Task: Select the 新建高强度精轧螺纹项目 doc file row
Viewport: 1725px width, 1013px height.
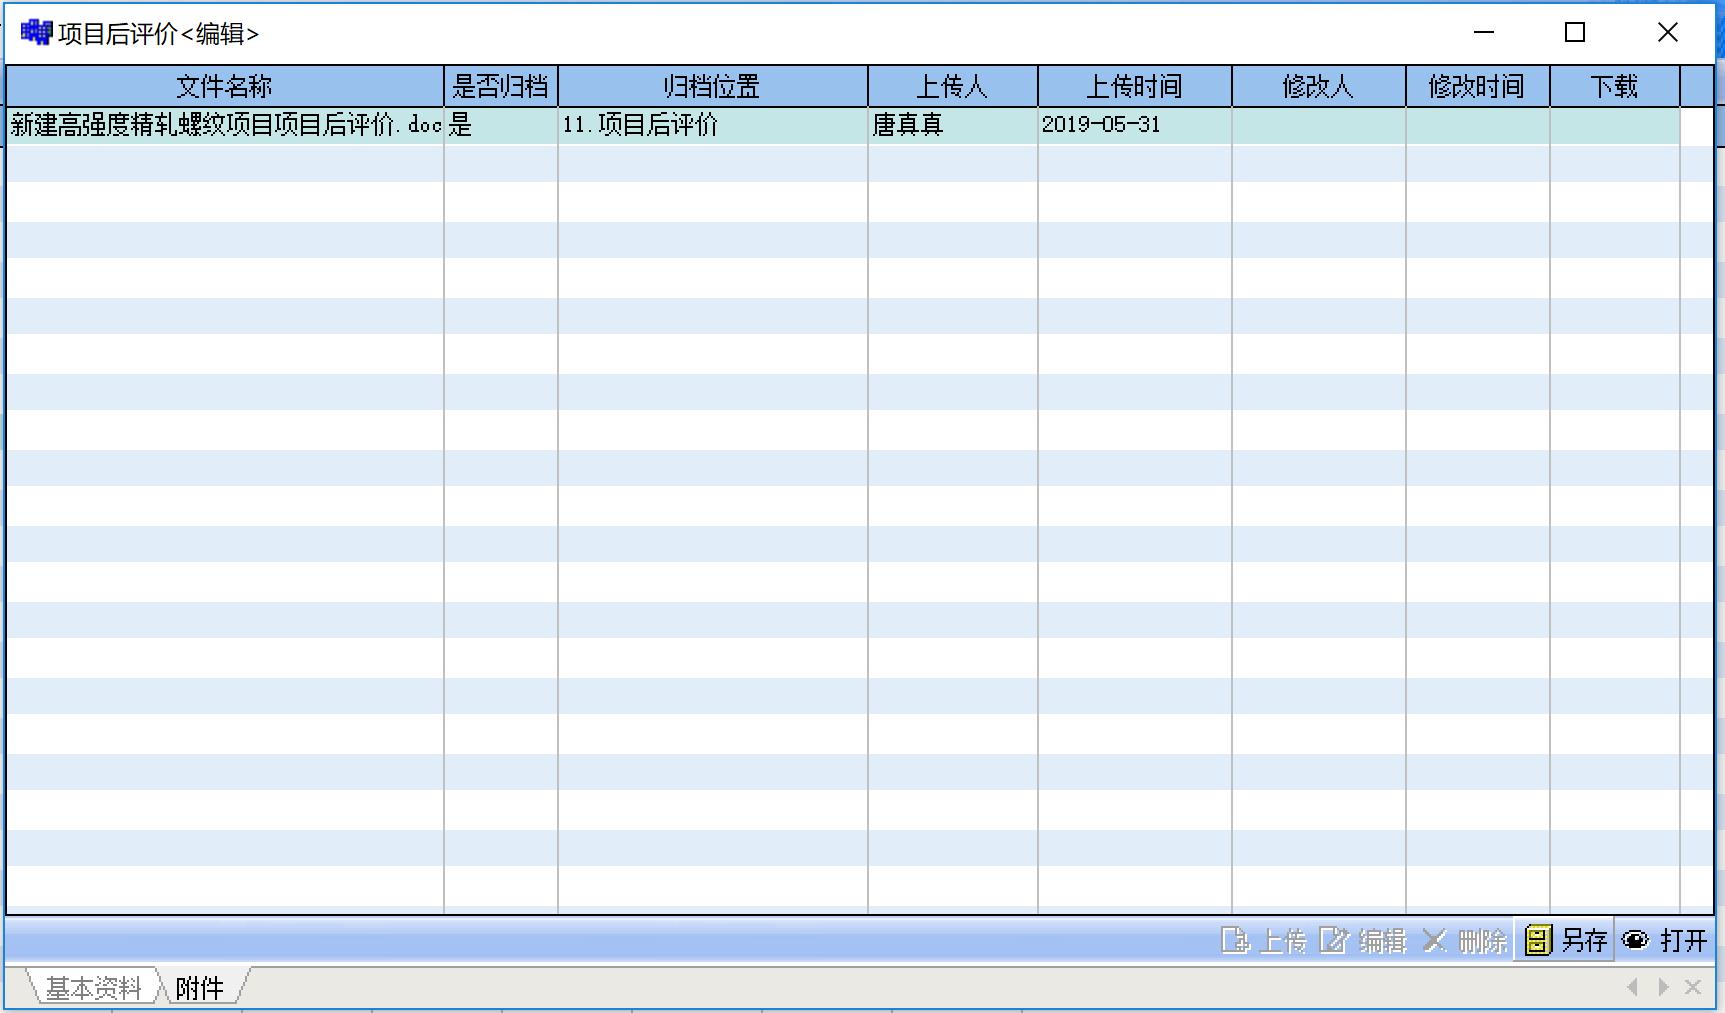Action: [224, 125]
